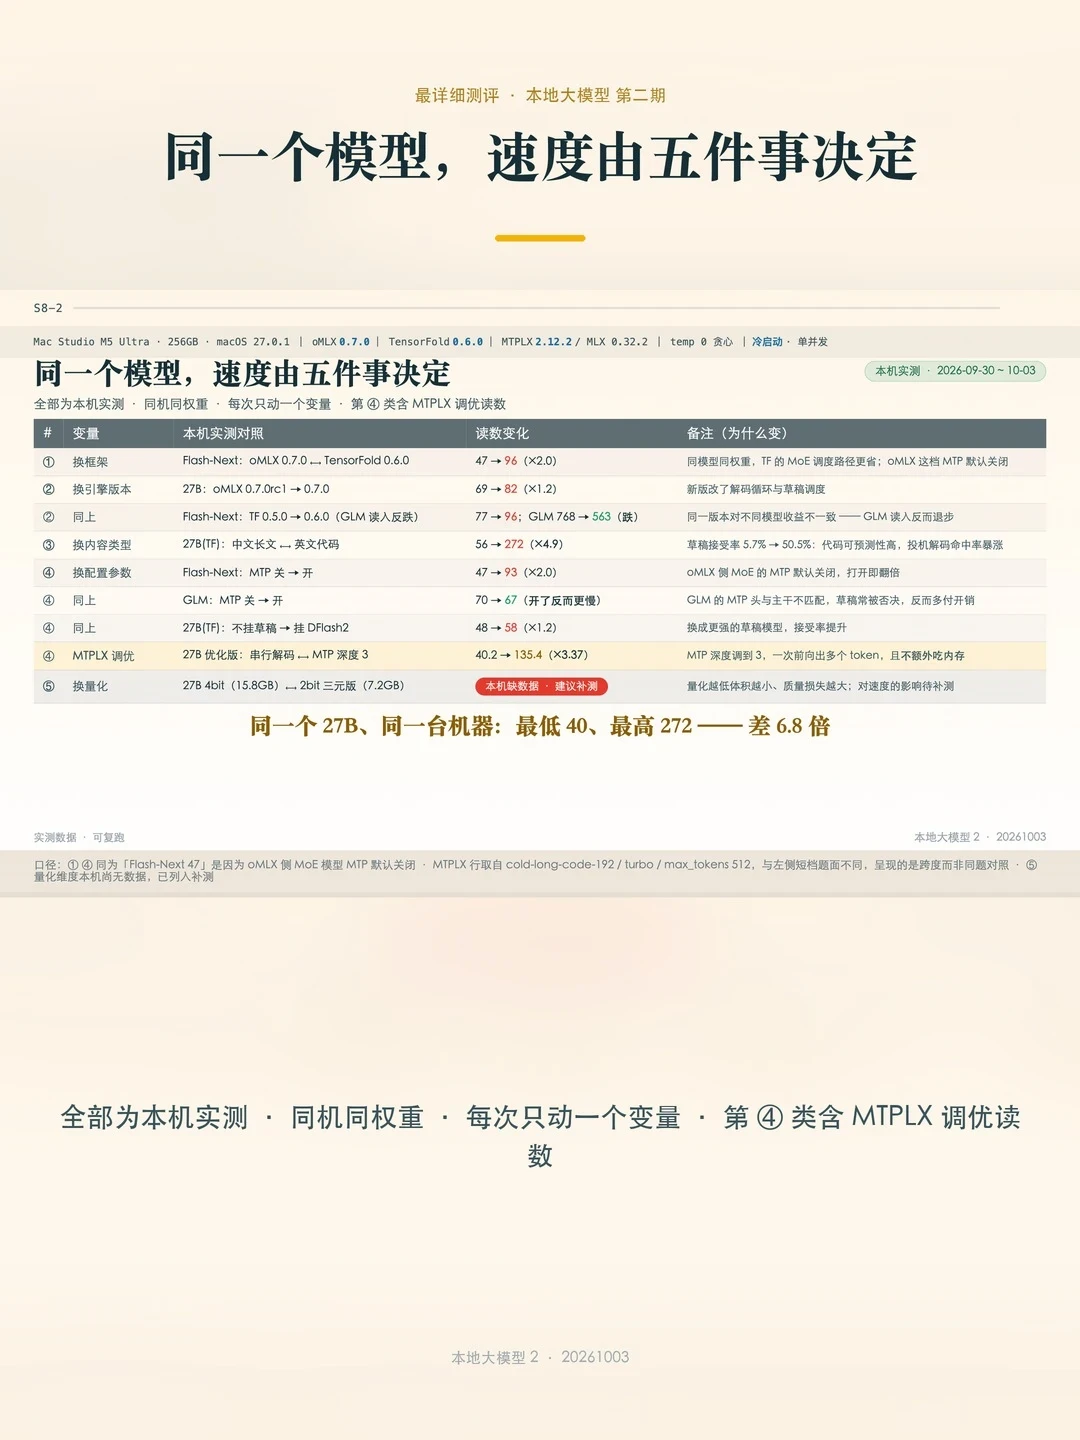
Task: Click the '40.2 → 135.4 (×3.37)' reading
Action: (x=532, y=655)
